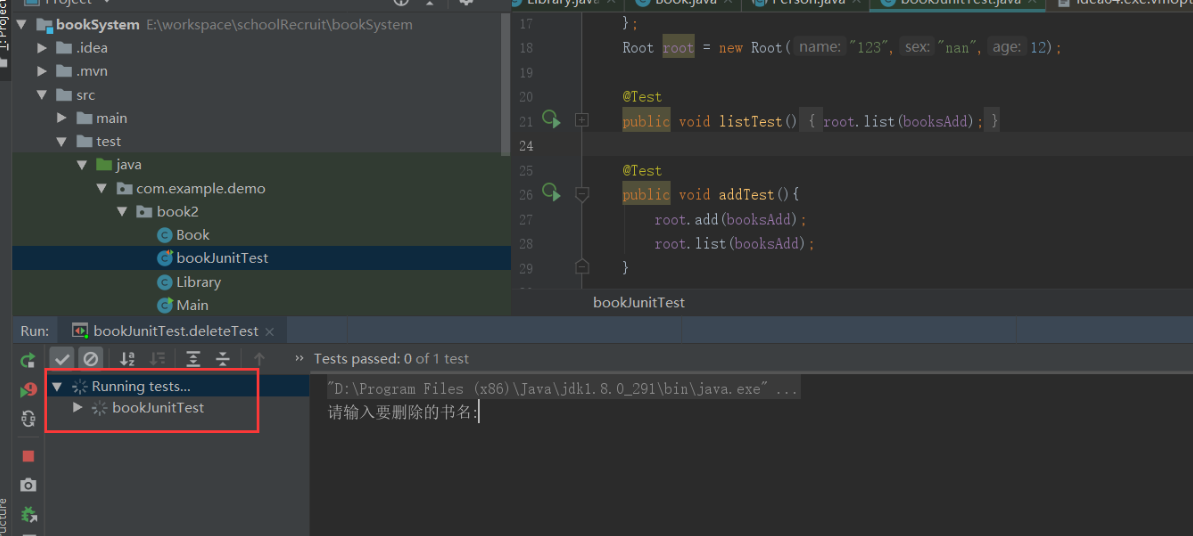This screenshot has width=1193, height=536.
Task: Sort test results alphabetically
Action: coord(128,359)
